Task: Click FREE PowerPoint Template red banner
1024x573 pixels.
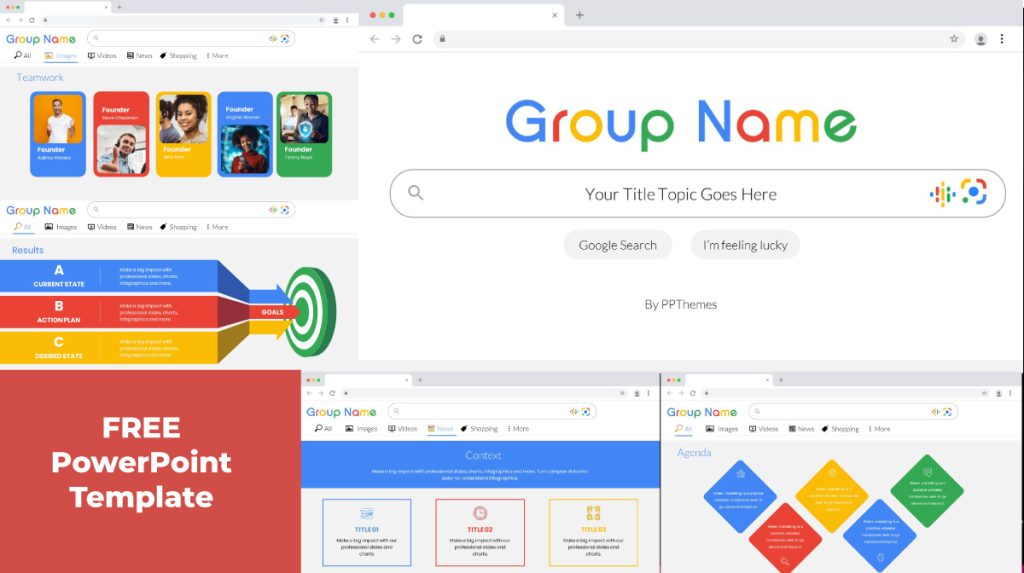Action: (x=150, y=471)
